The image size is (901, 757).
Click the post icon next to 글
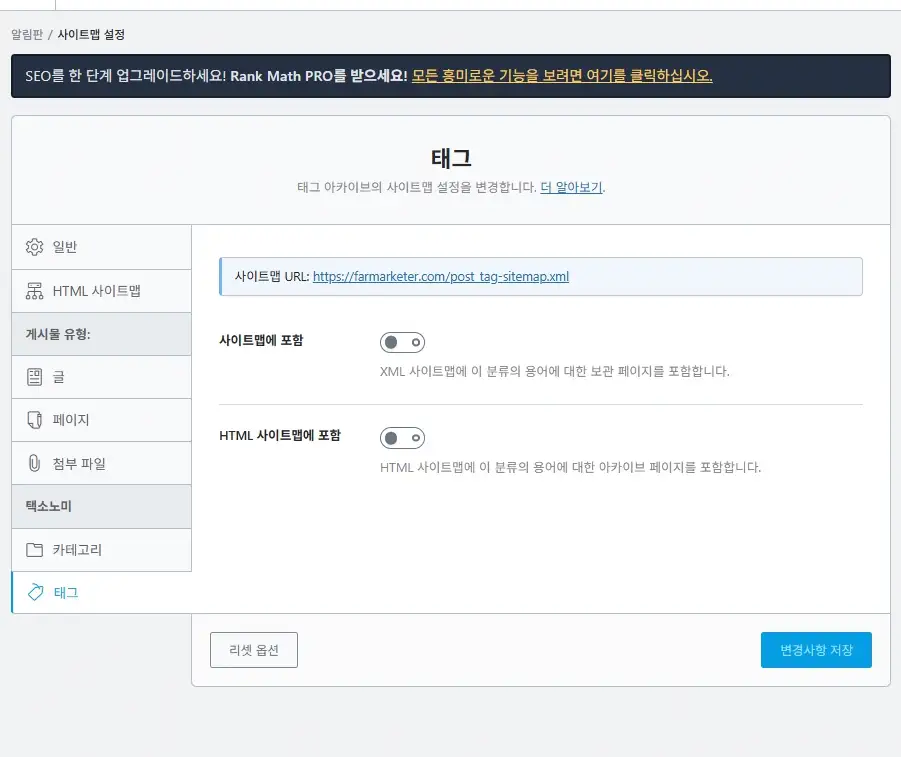(x=34, y=377)
